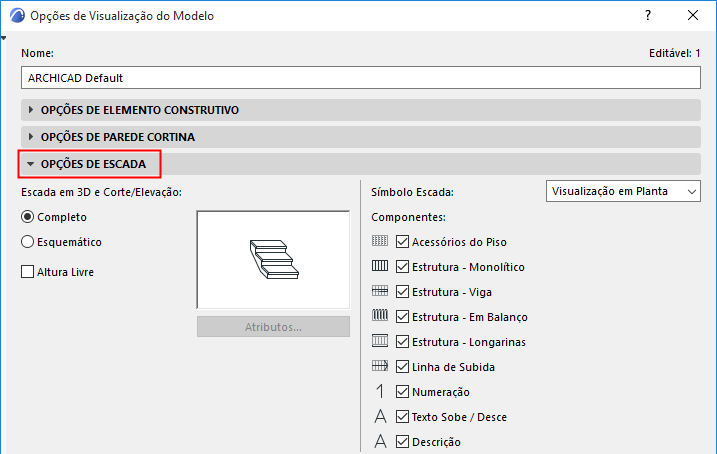Select the Esquemático radio option
This screenshot has height=454, width=717.
click(x=27, y=242)
